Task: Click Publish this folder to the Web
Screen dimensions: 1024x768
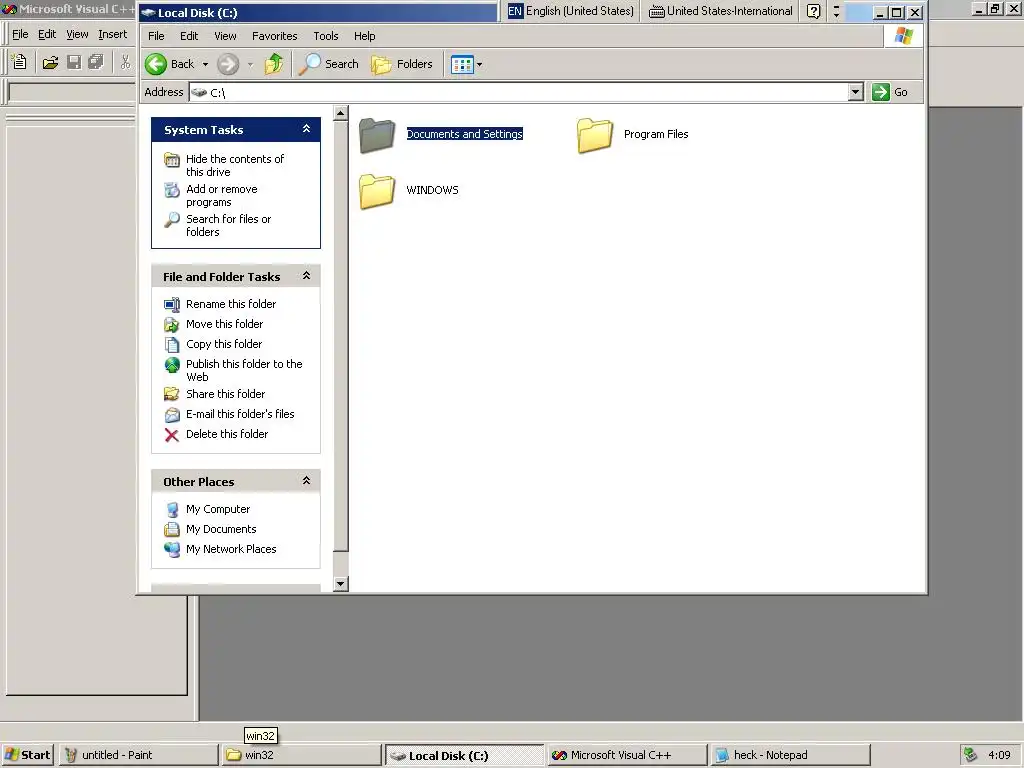Action: tap(244, 370)
